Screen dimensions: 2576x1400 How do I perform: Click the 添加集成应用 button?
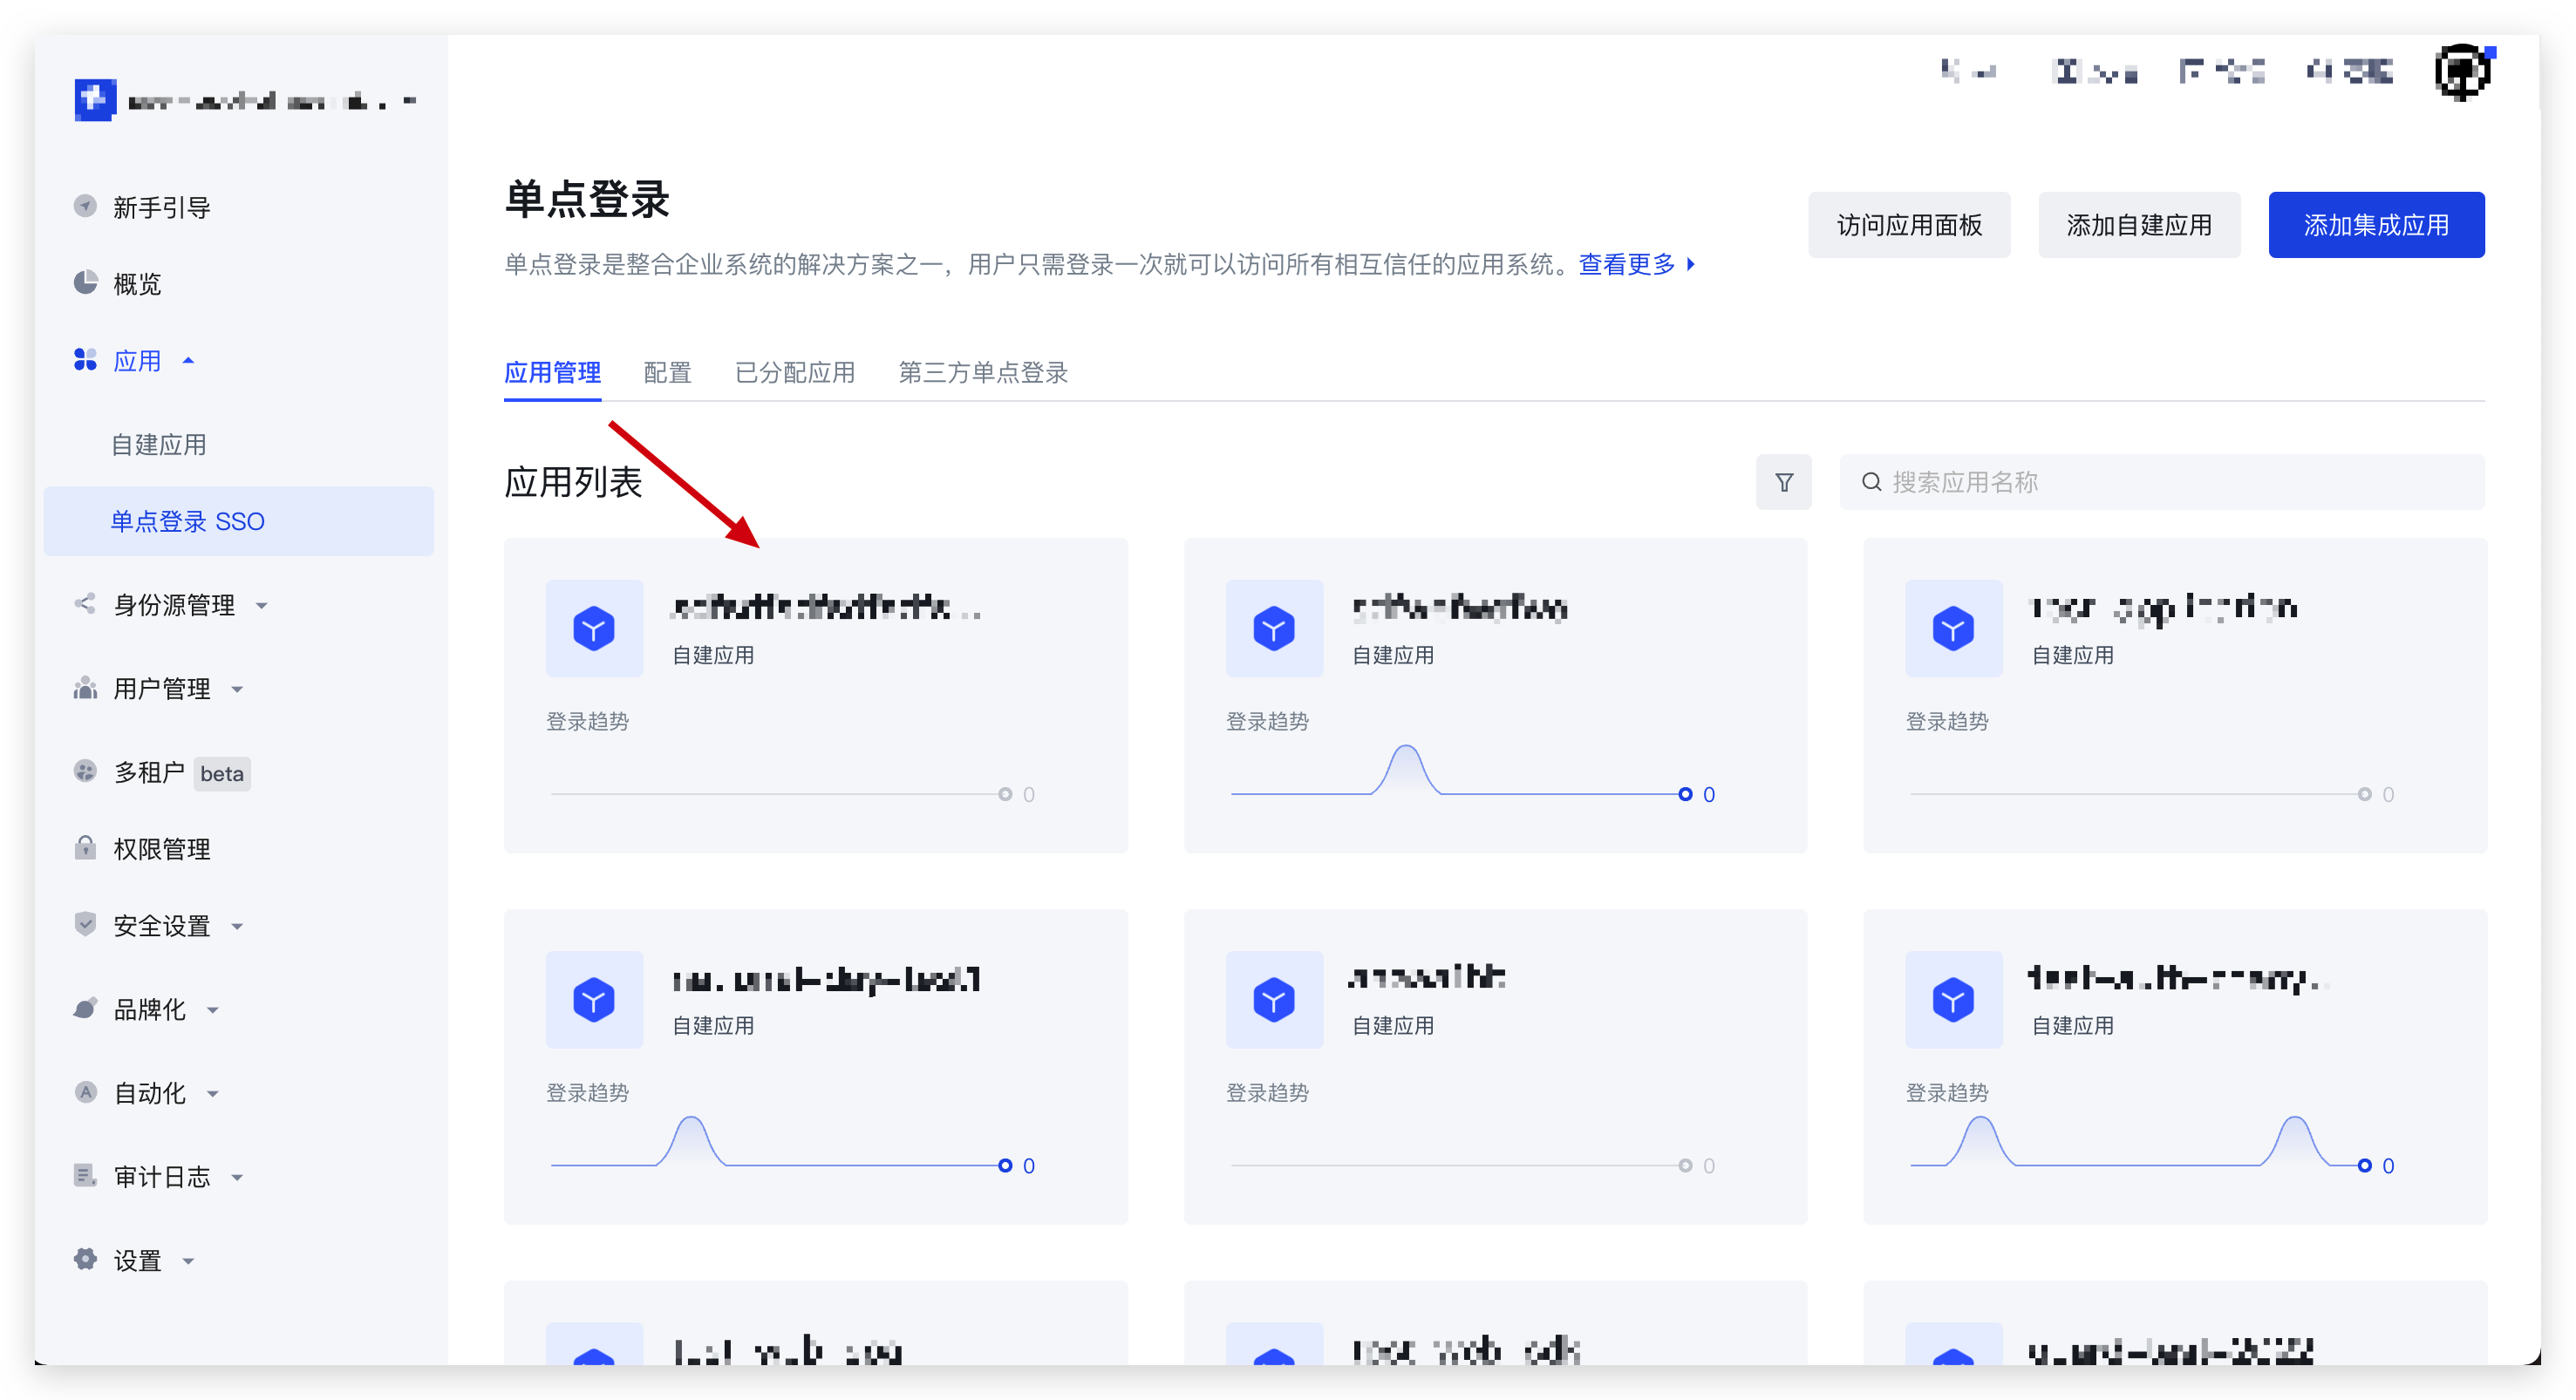pos(2375,225)
